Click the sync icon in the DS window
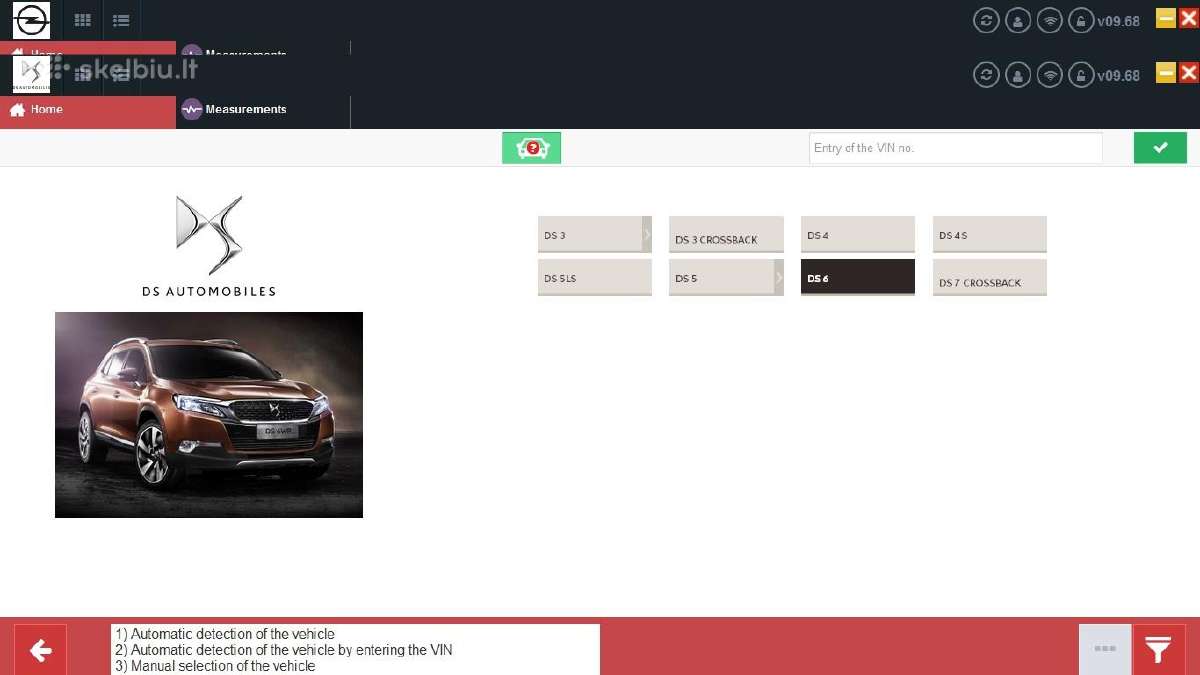The height and width of the screenshot is (675, 1200). pyautogui.click(x=986, y=75)
